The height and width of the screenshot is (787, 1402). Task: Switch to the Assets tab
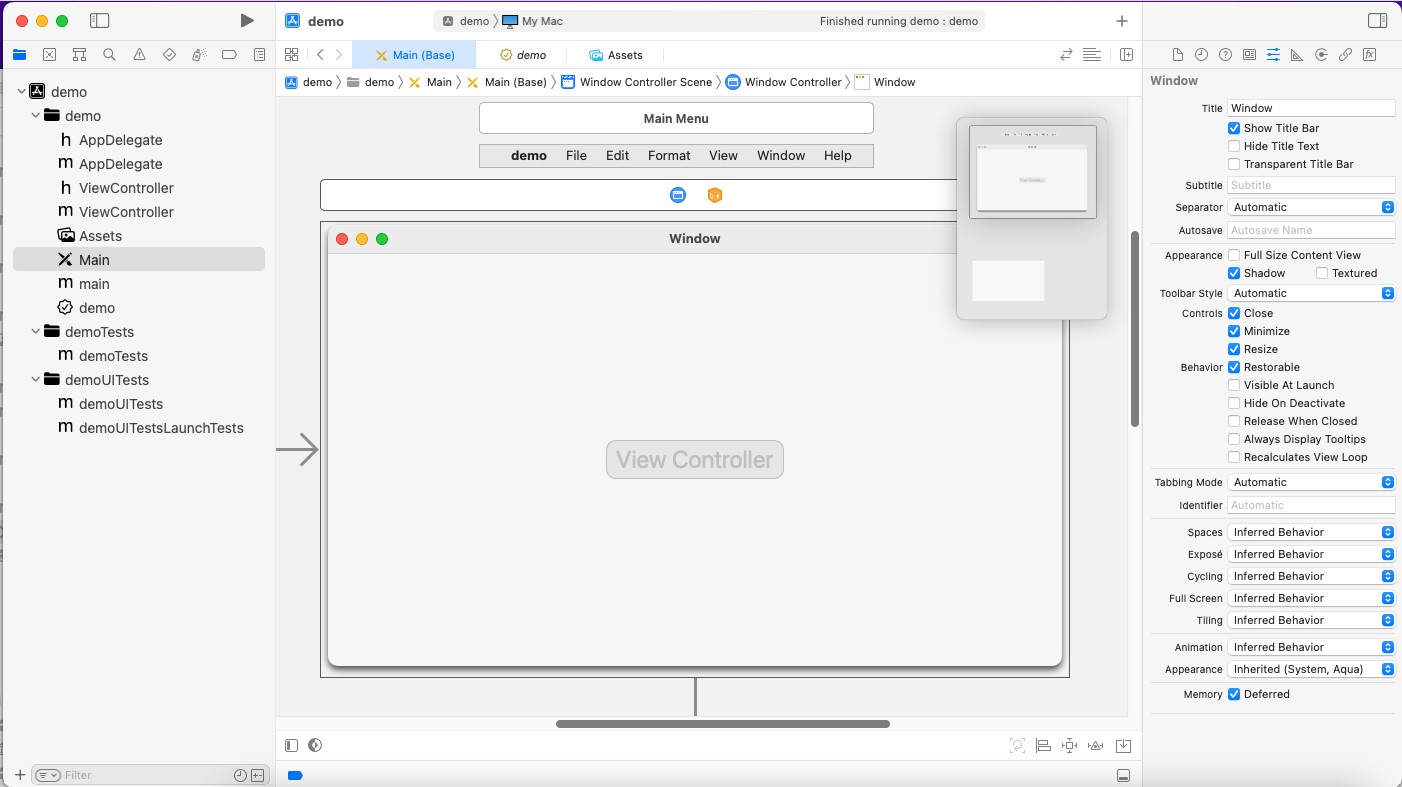616,55
